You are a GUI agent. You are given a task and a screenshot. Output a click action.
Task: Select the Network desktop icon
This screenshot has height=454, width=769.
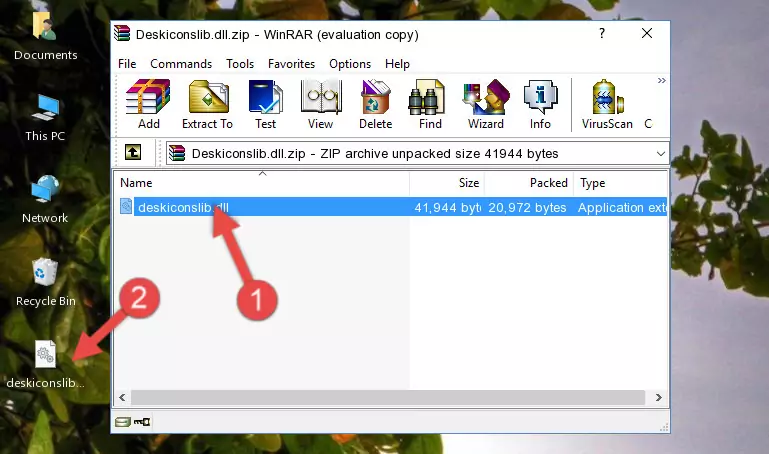click(45, 199)
